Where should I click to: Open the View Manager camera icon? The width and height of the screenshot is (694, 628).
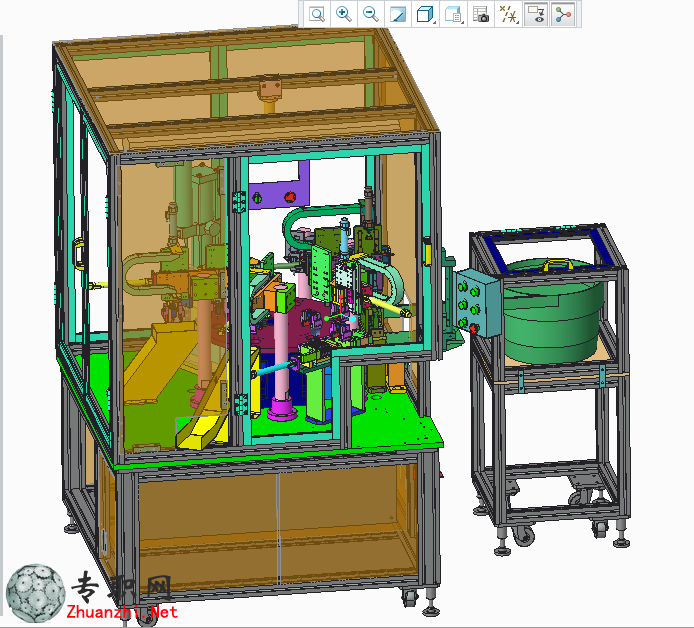click(x=481, y=14)
